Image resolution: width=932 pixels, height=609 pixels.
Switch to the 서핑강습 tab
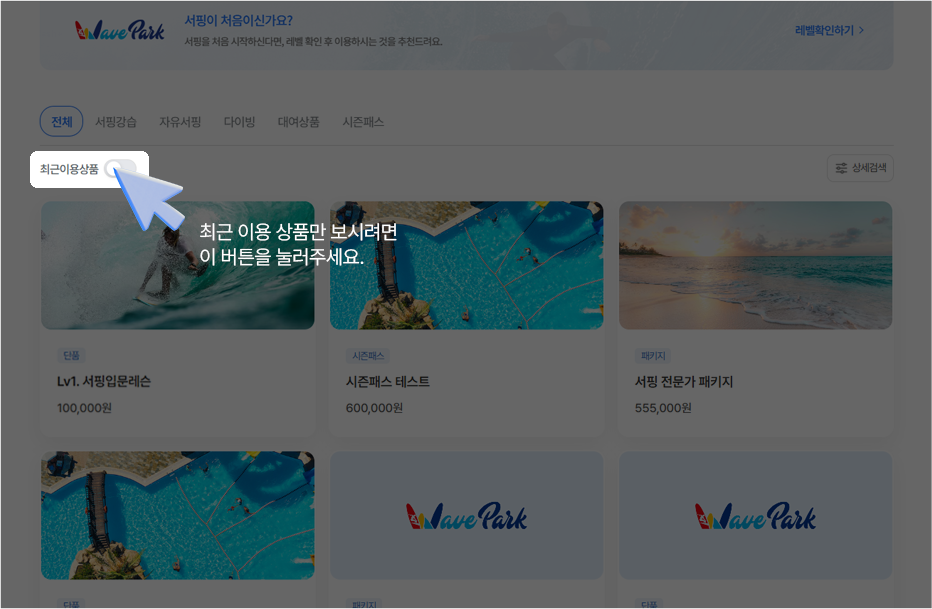pos(118,121)
